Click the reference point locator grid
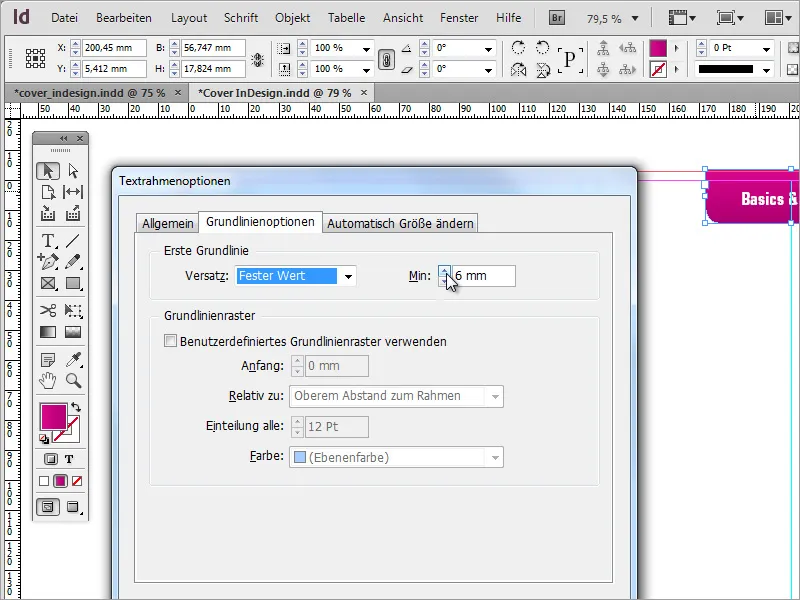 click(35, 58)
